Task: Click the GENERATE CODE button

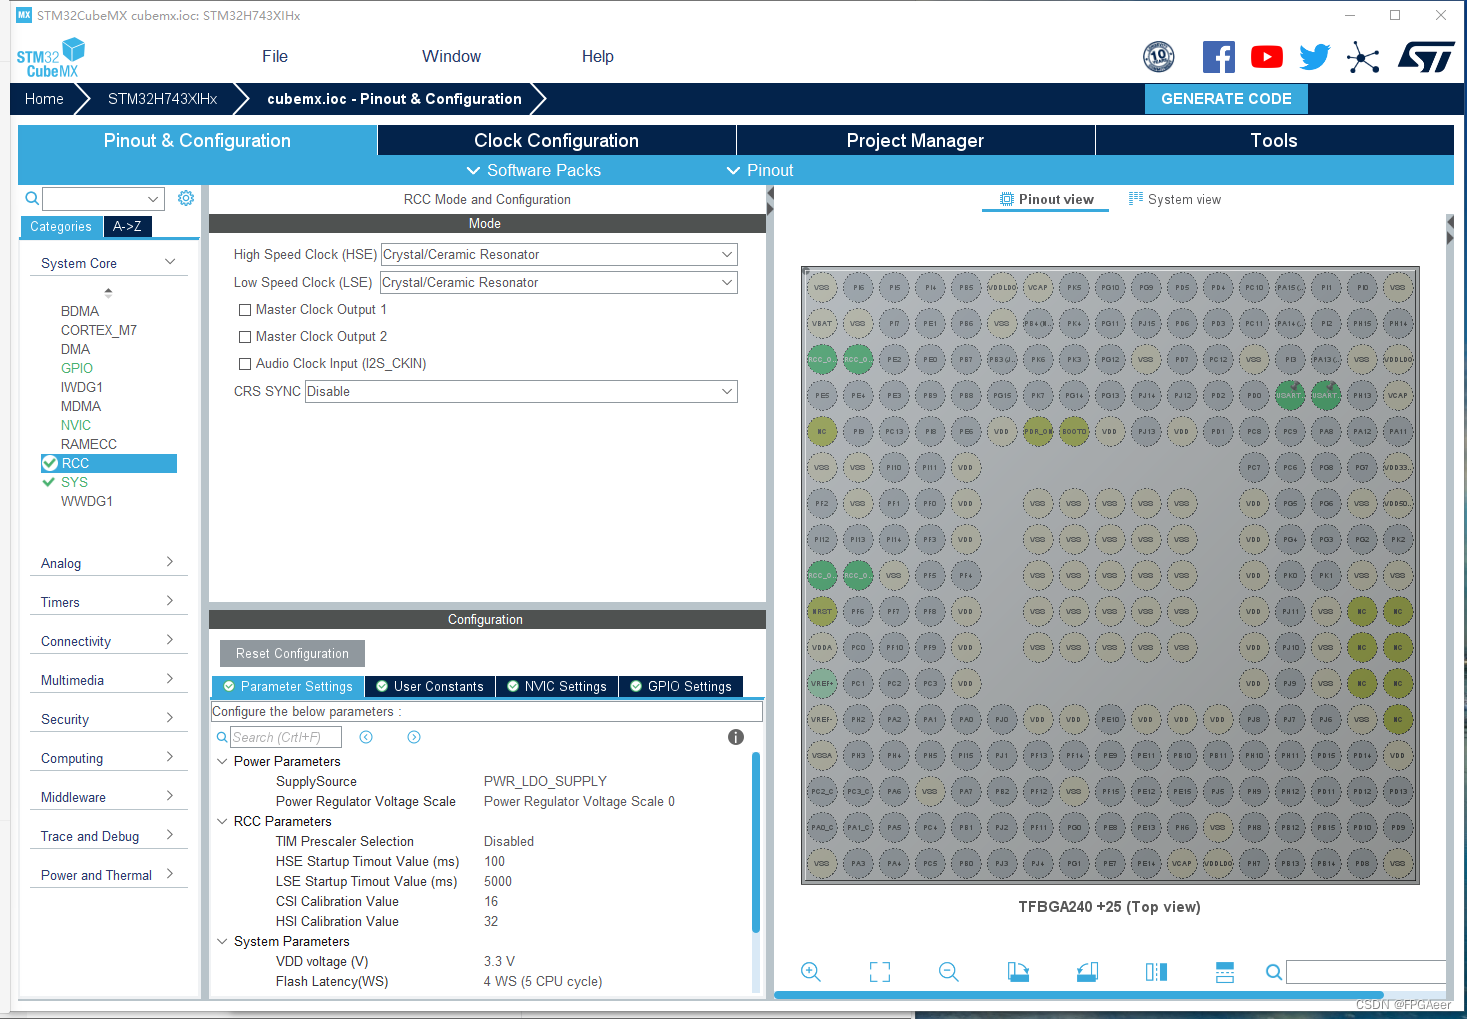Action: tap(1226, 99)
